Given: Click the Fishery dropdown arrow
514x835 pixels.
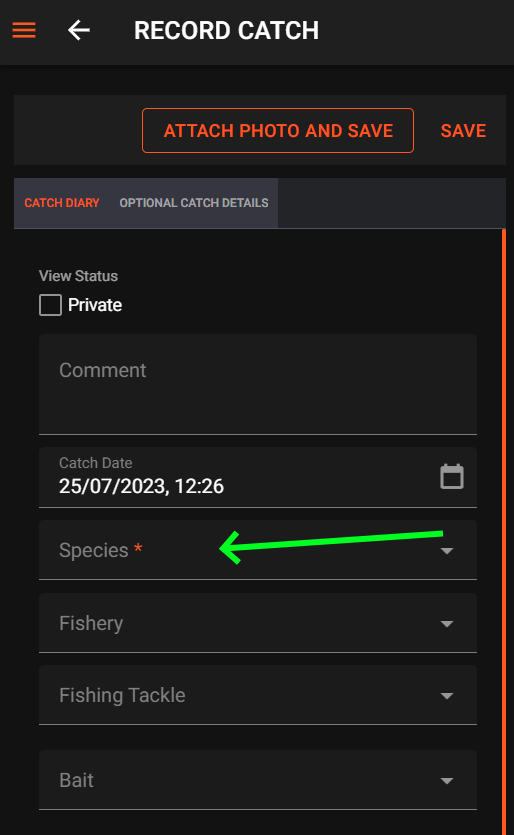Looking at the screenshot, I should tap(447, 624).
